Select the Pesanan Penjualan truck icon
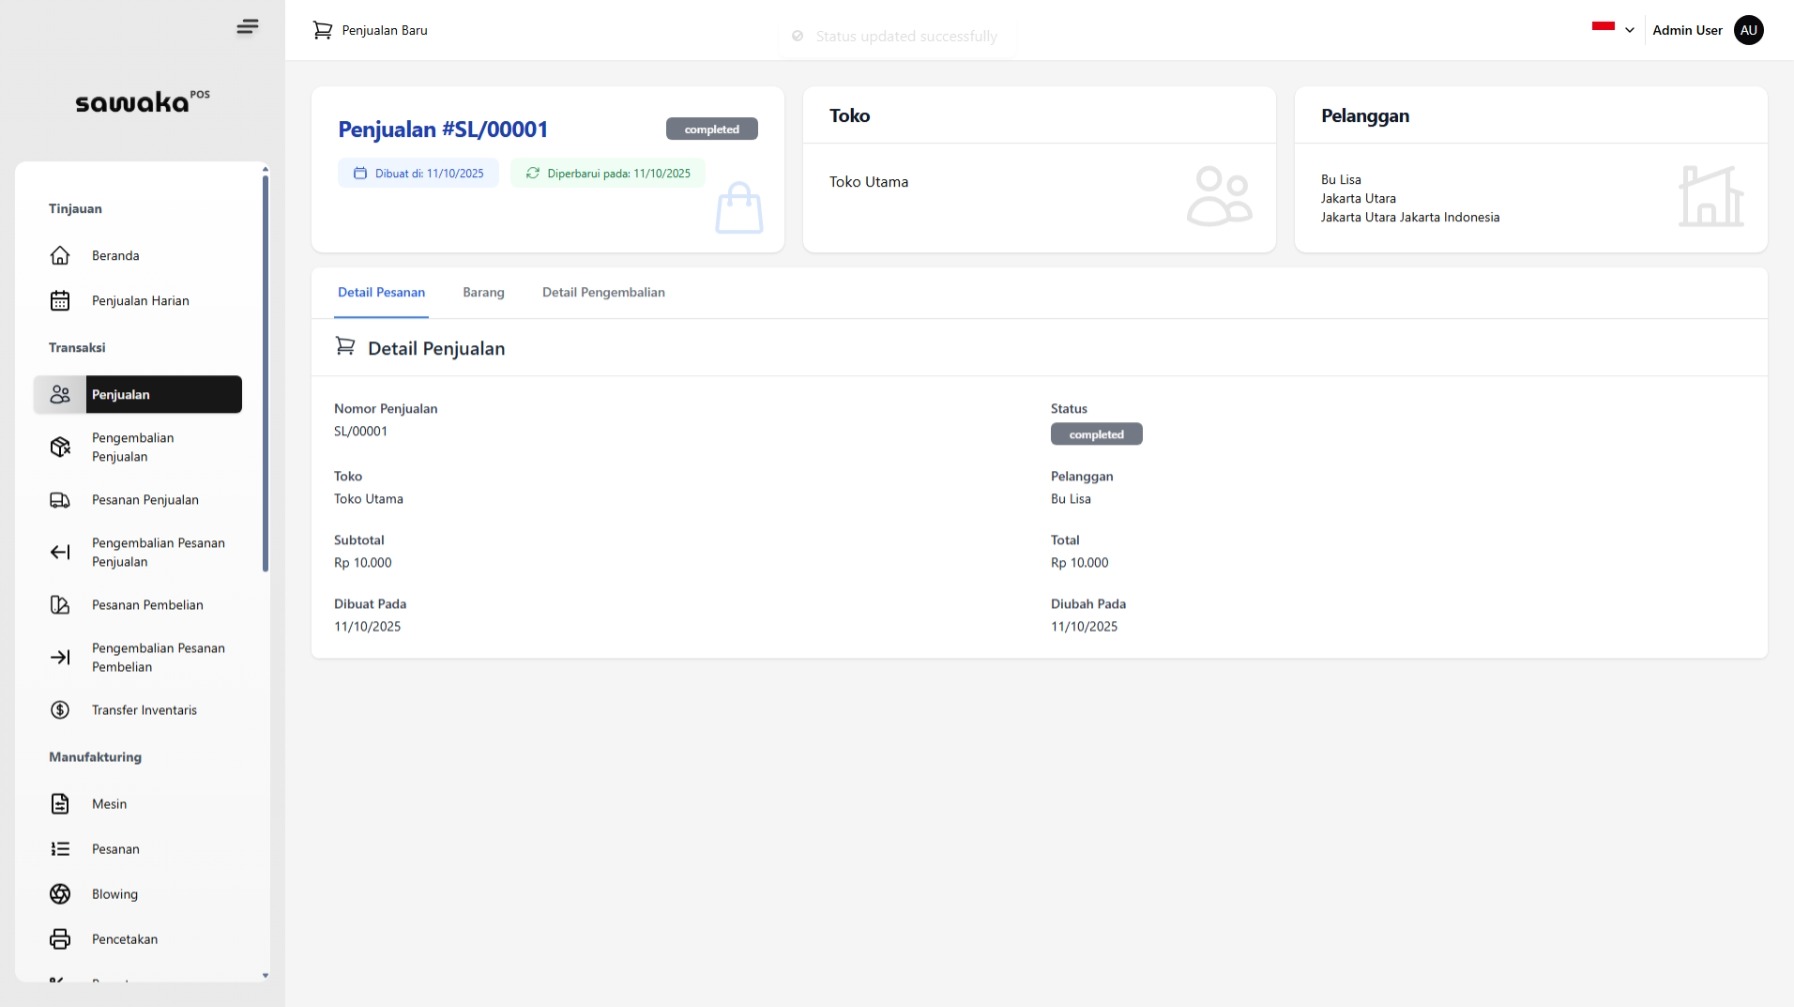This screenshot has width=1794, height=1007. click(60, 500)
